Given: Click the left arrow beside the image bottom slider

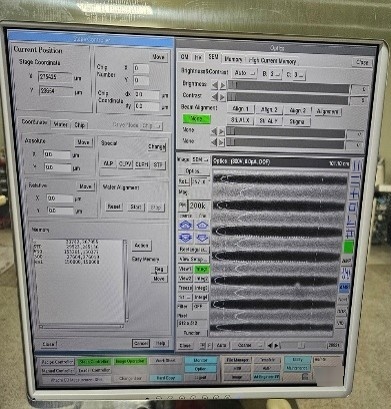Looking at the screenshot, I should click(x=270, y=346).
